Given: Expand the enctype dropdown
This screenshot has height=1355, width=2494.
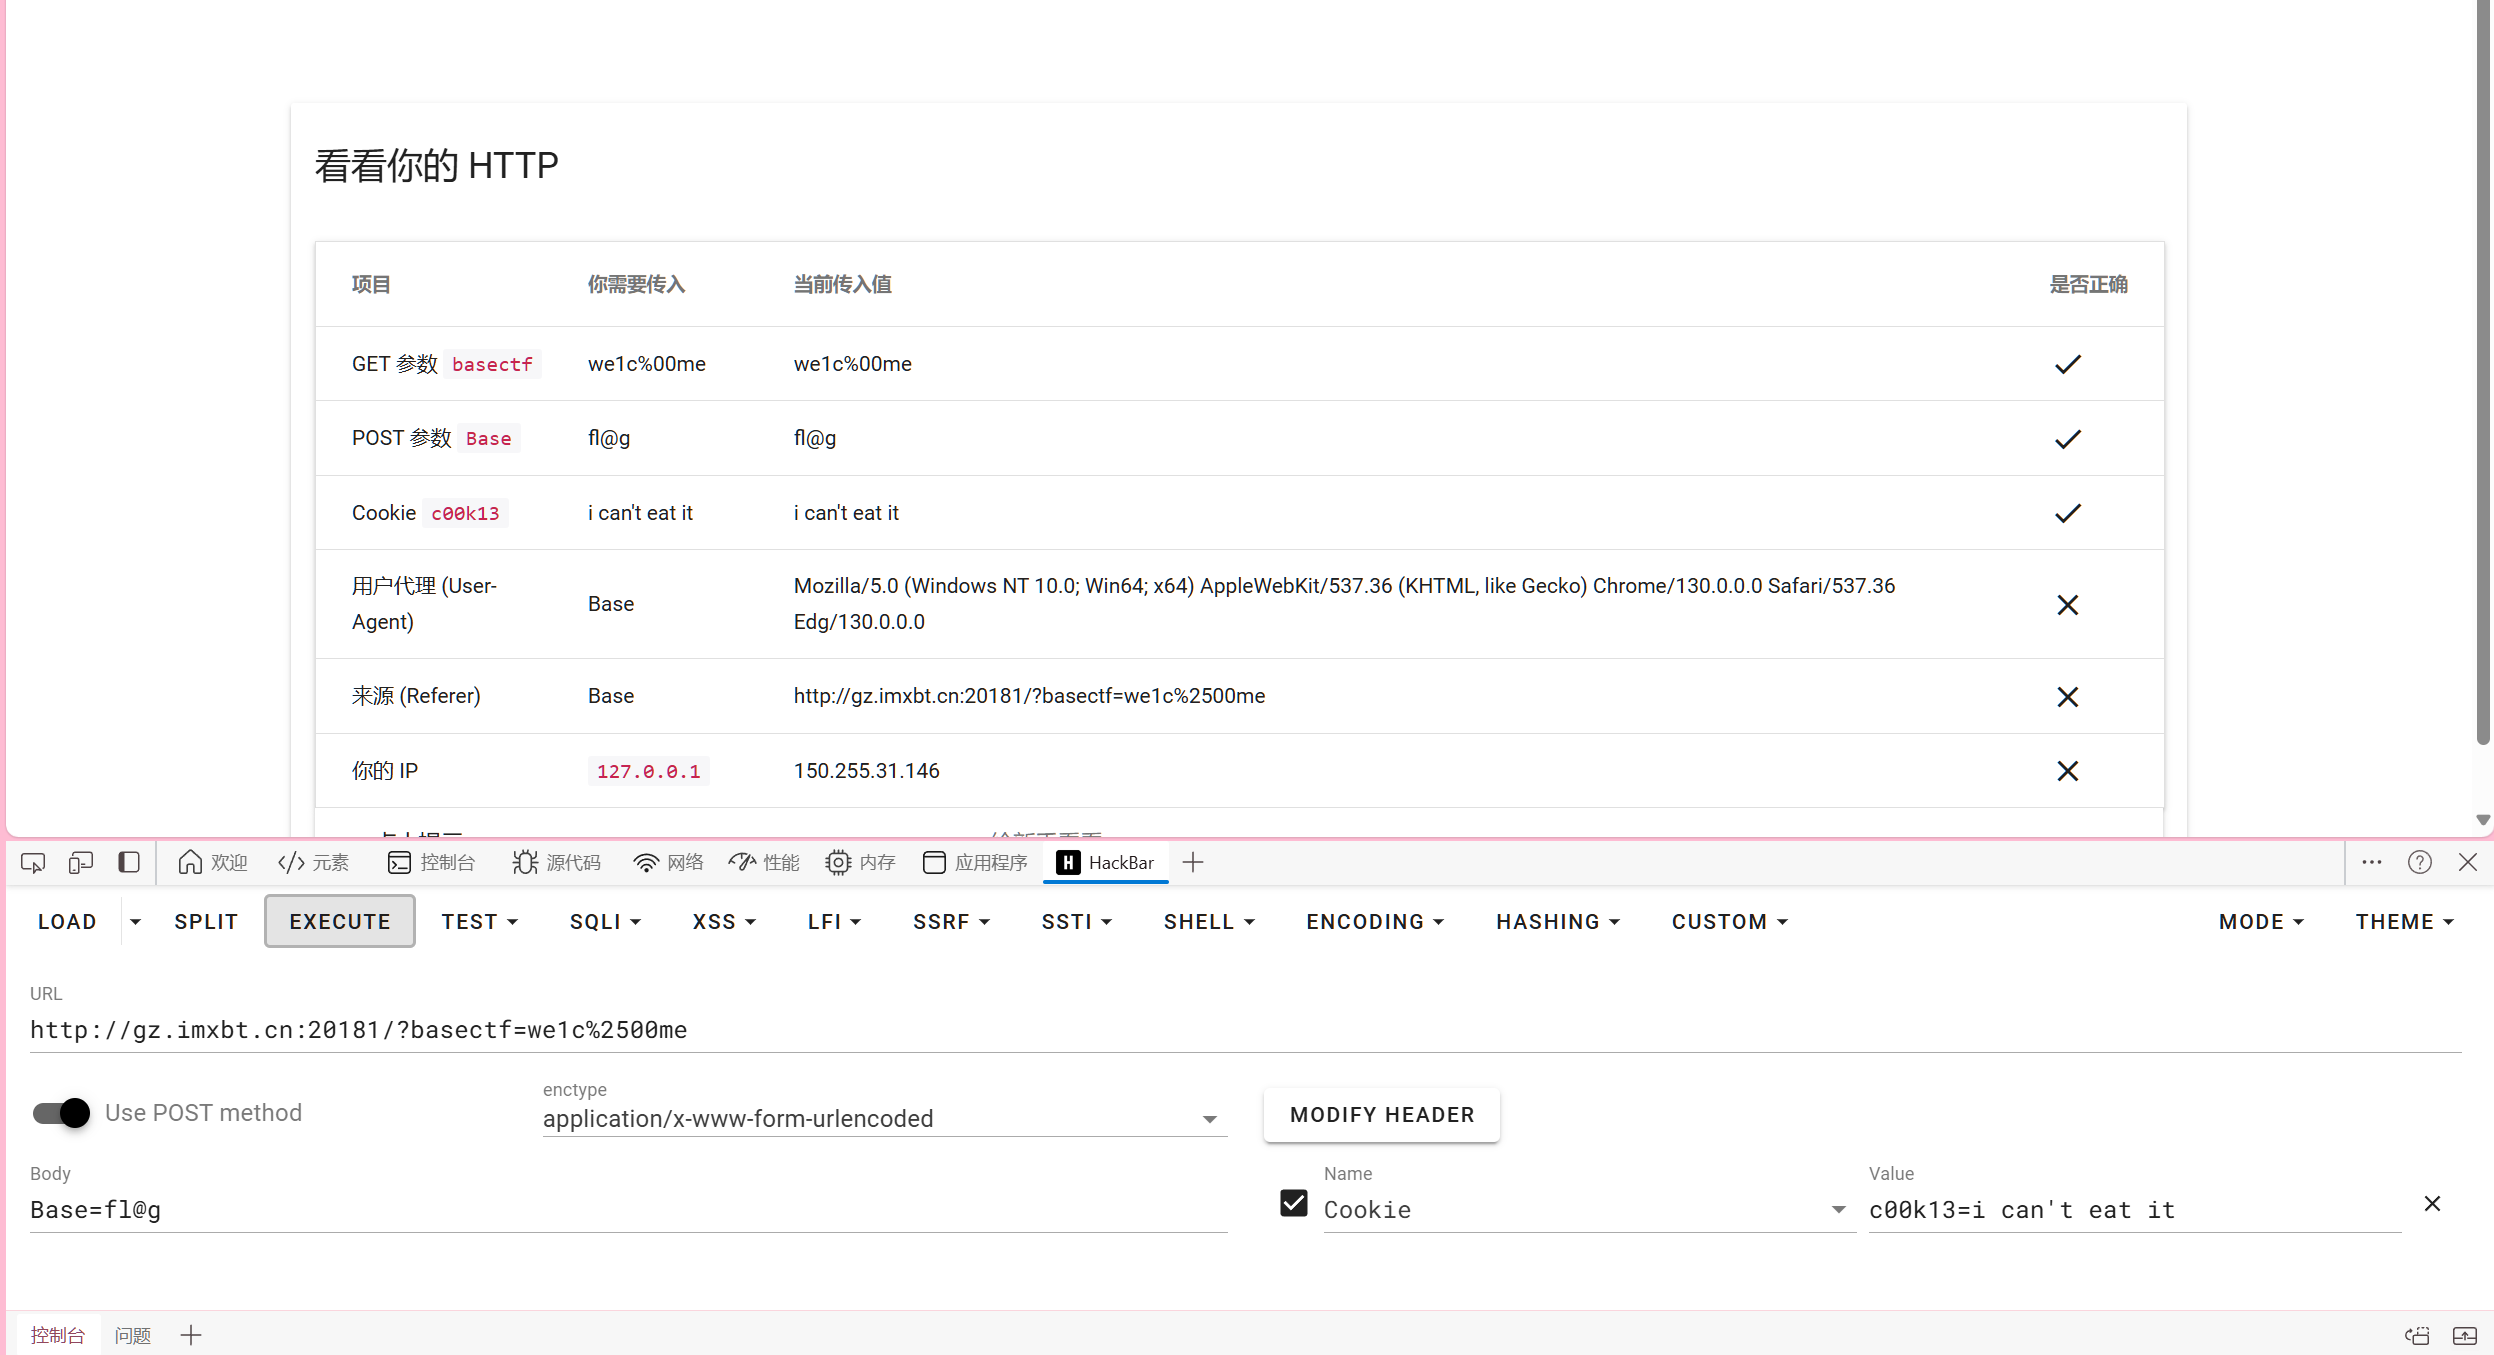Looking at the screenshot, I should (1209, 1119).
